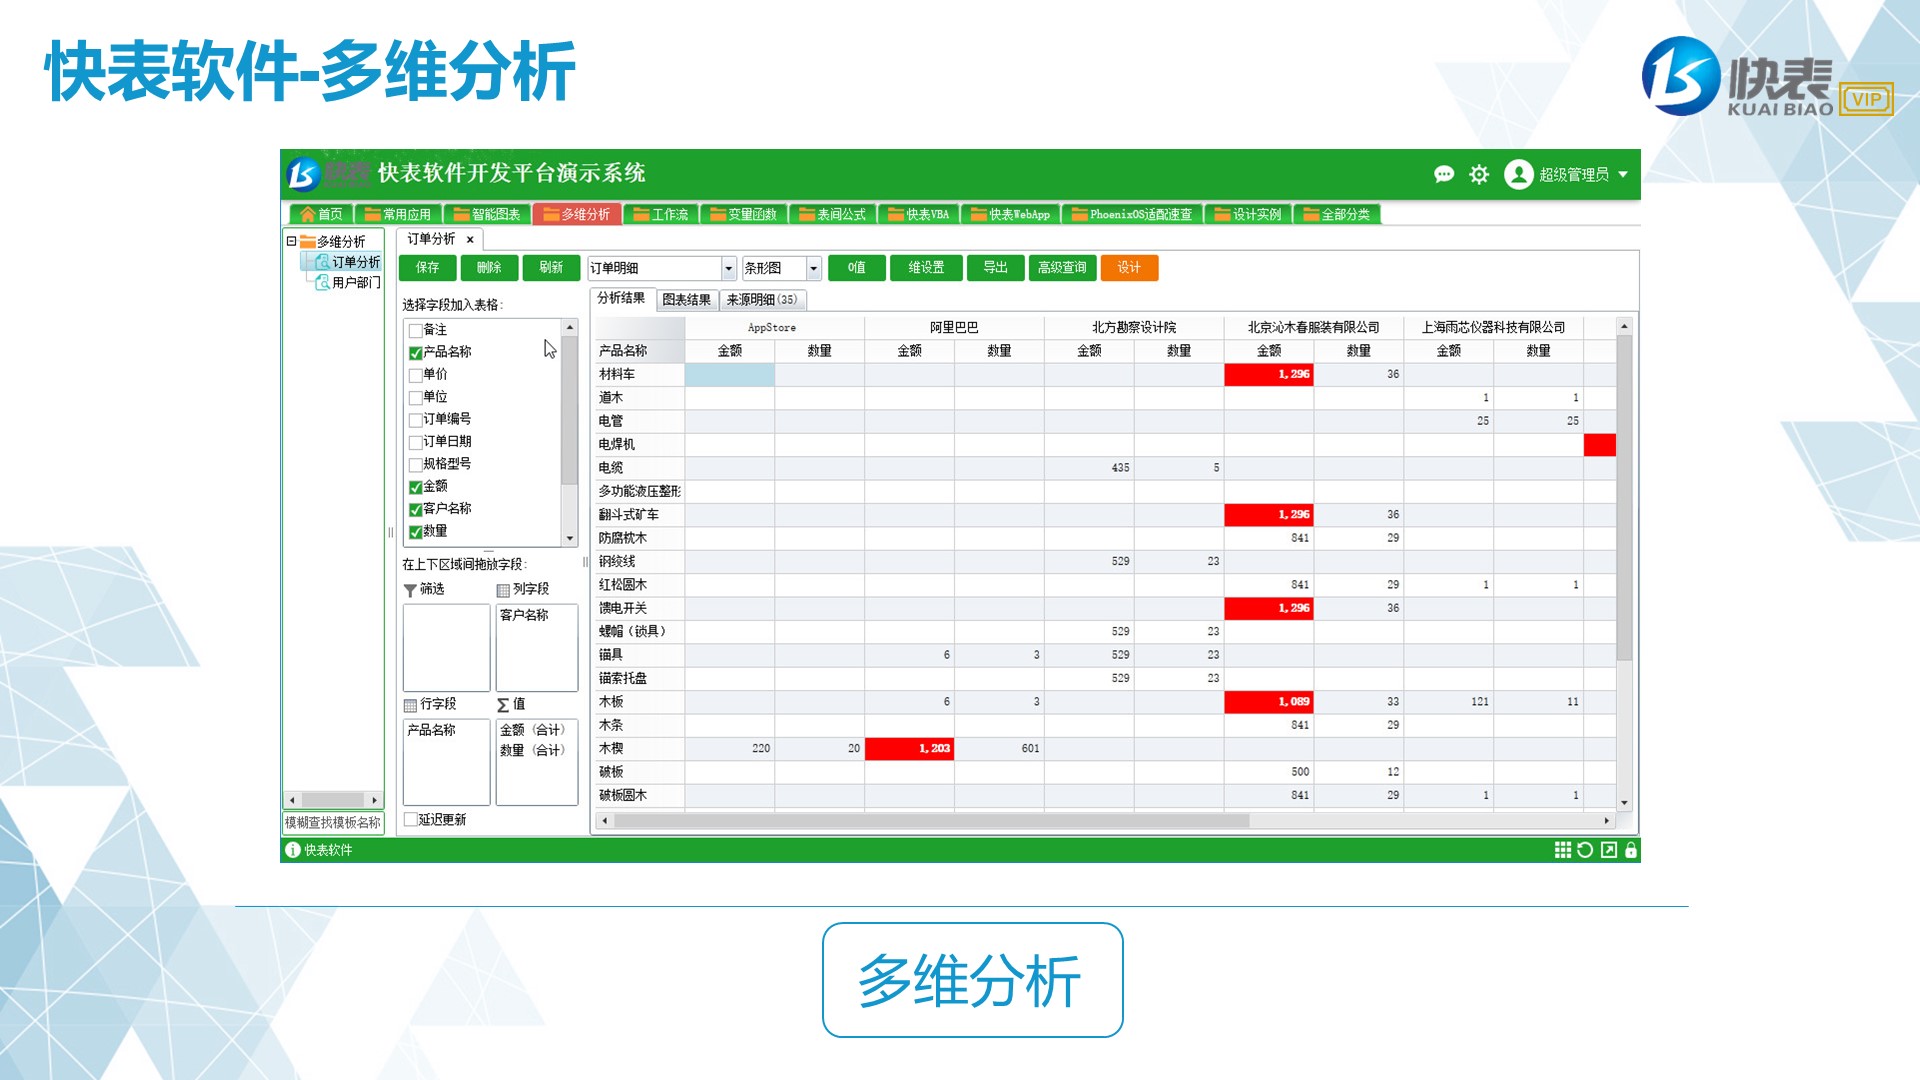Open the 快表WebApp folder tab
This screenshot has width=1920, height=1080.
[1011, 214]
